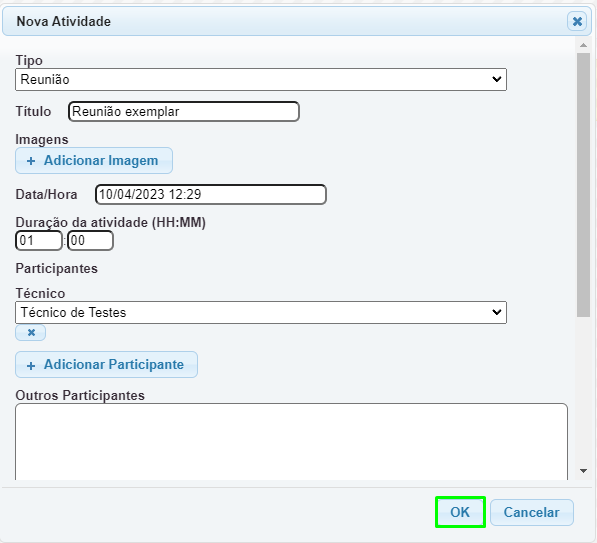This screenshot has height=543, width=597.
Task: Add an image with Adicionar Imagem
Action: 94,161
